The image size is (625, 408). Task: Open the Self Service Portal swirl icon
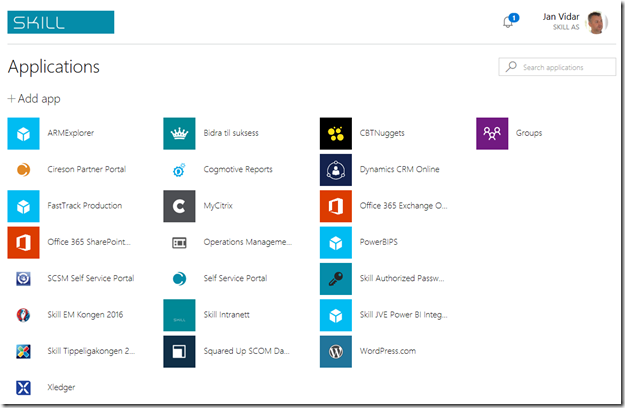pos(179,279)
